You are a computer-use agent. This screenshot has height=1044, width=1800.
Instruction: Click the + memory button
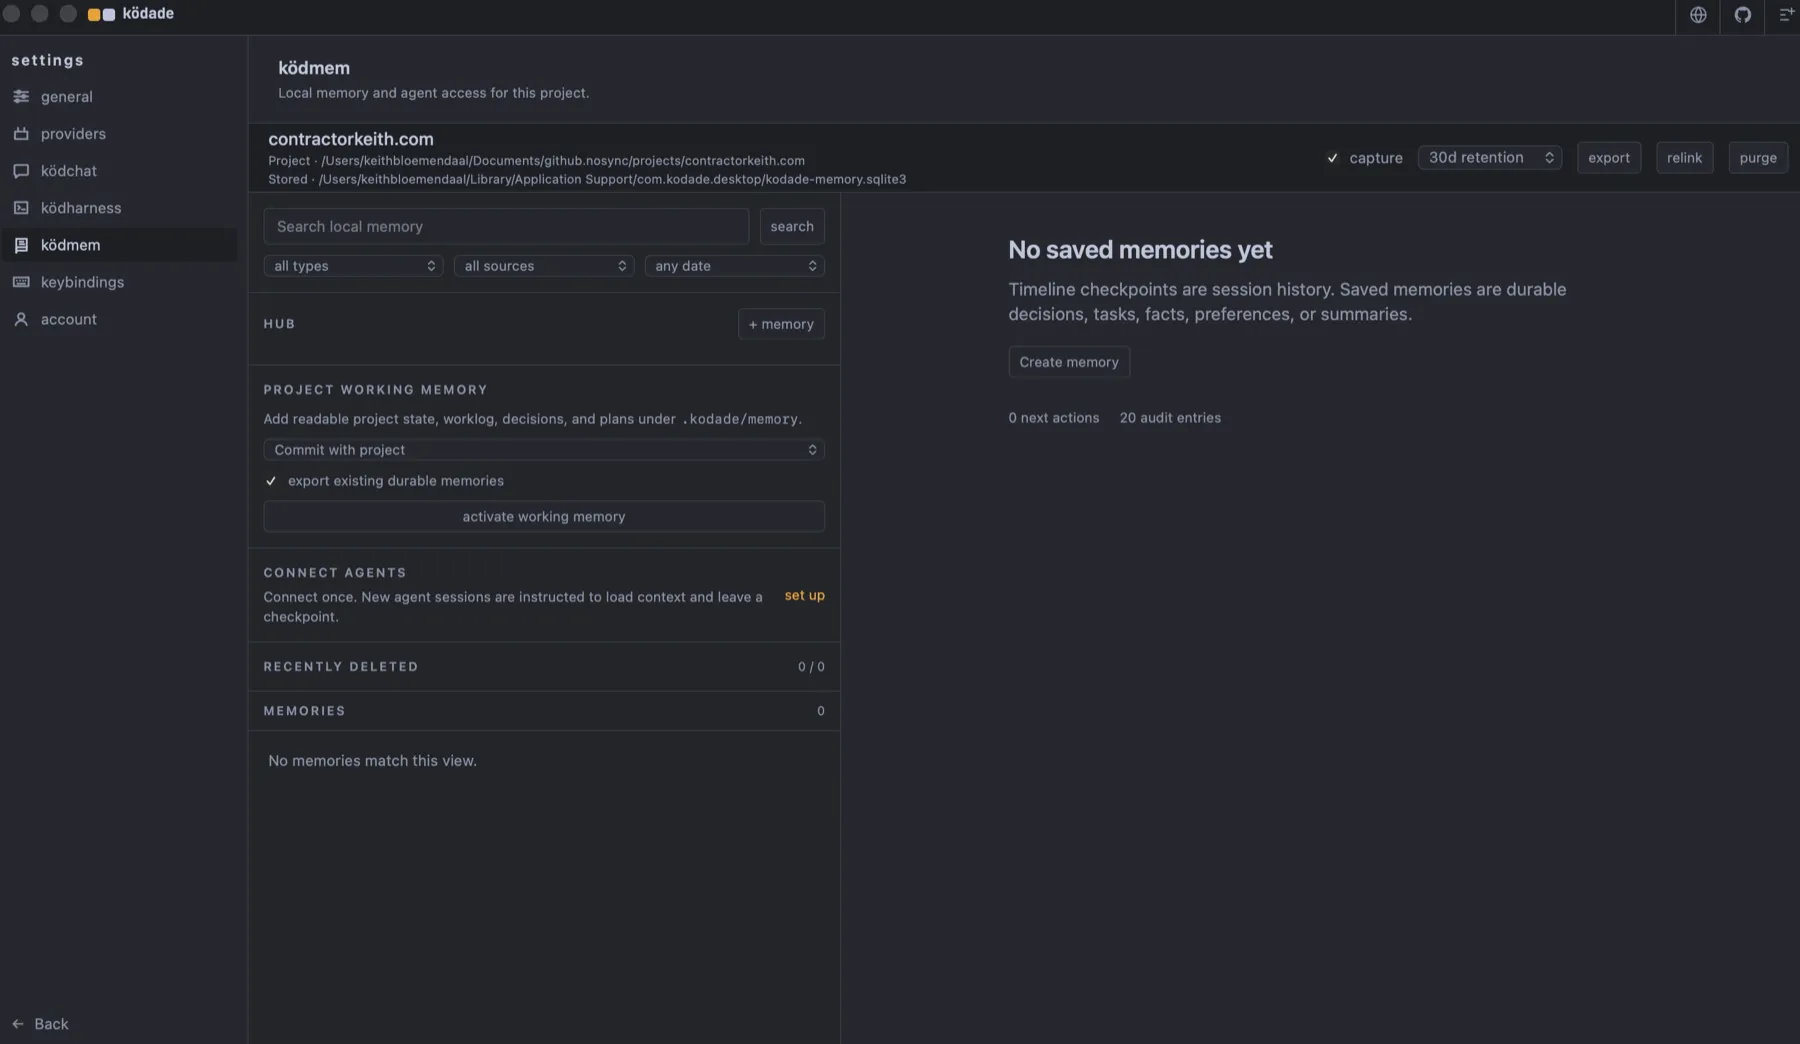pos(781,324)
